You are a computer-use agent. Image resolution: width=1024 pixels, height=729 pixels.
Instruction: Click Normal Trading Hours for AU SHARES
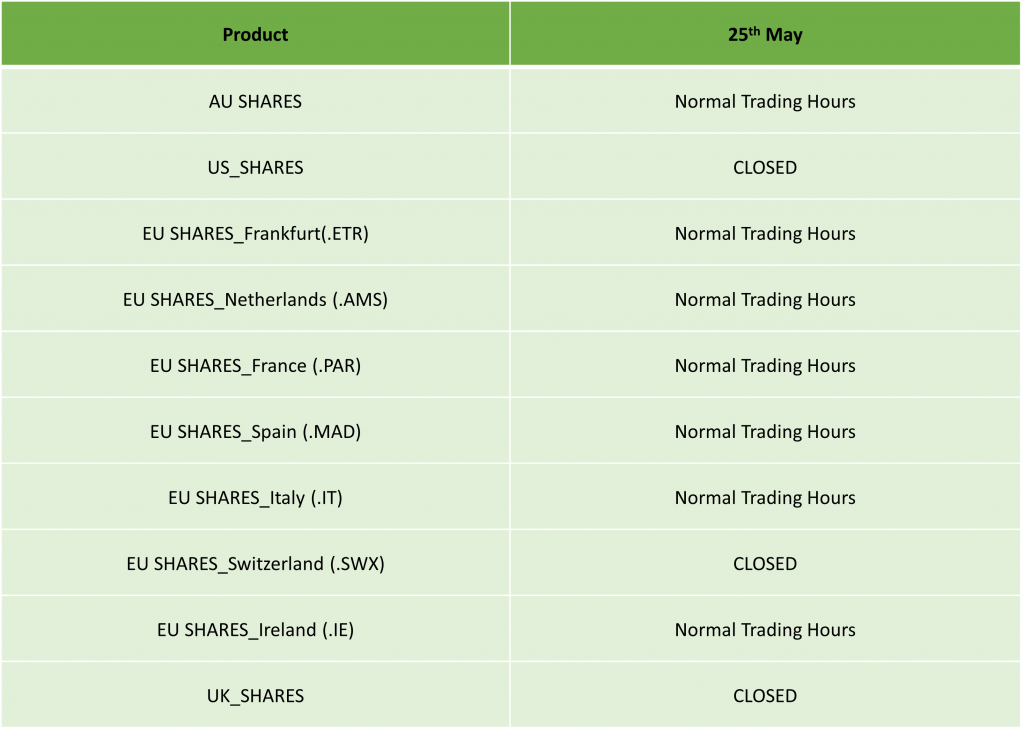pos(765,101)
